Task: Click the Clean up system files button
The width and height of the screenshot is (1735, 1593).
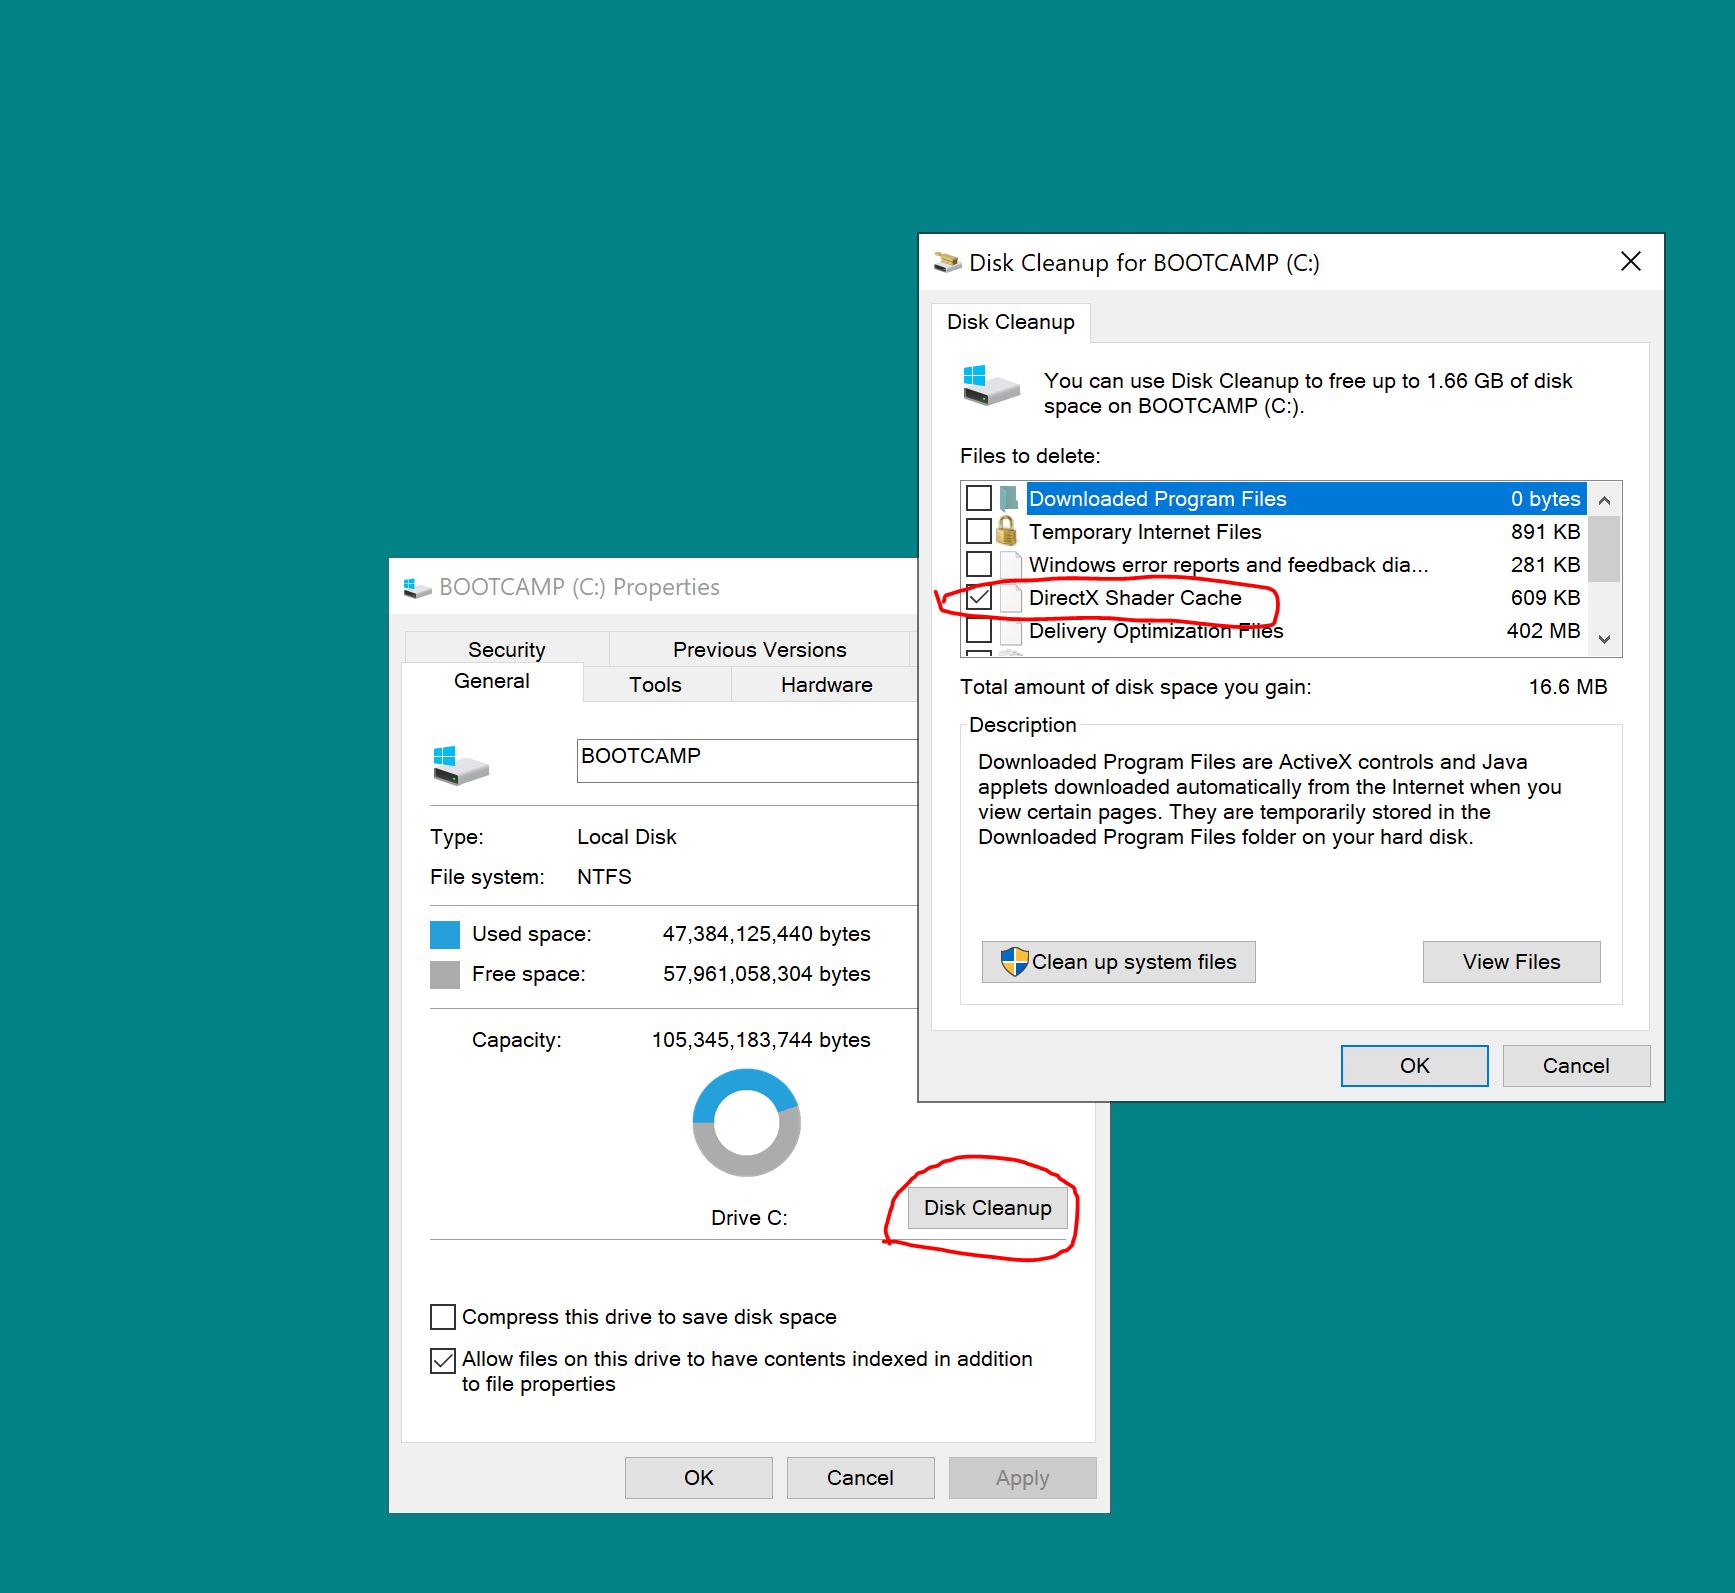Action: tap(1118, 962)
